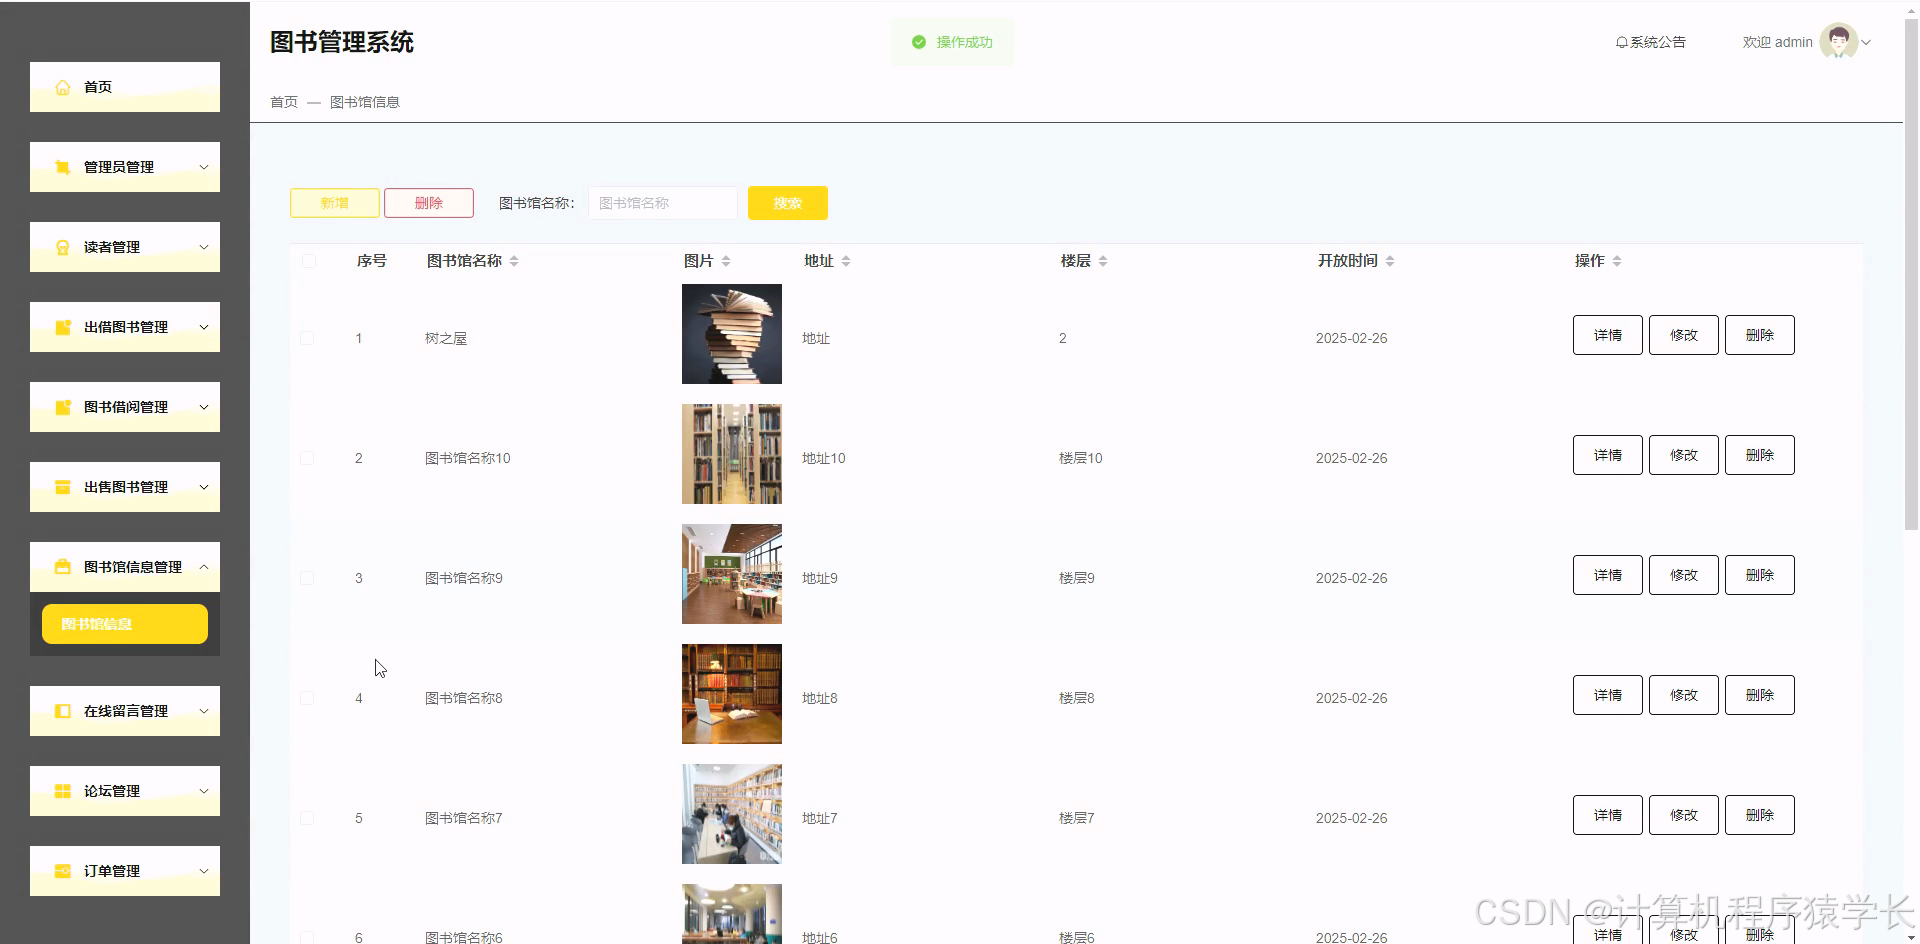Check the checkbox for 图书馆名称9 row
The image size is (1920, 944).
[308, 578]
